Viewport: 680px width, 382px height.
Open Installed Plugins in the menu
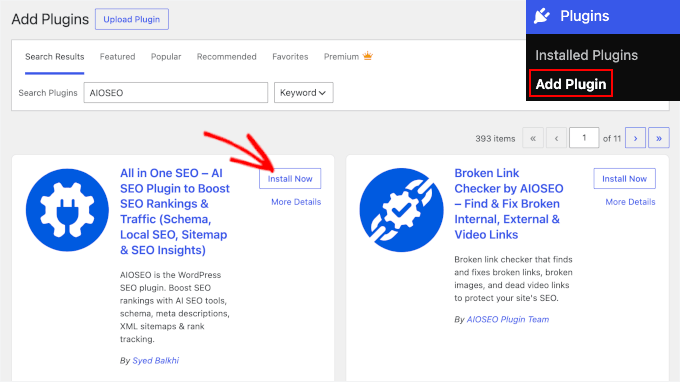pos(586,55)
